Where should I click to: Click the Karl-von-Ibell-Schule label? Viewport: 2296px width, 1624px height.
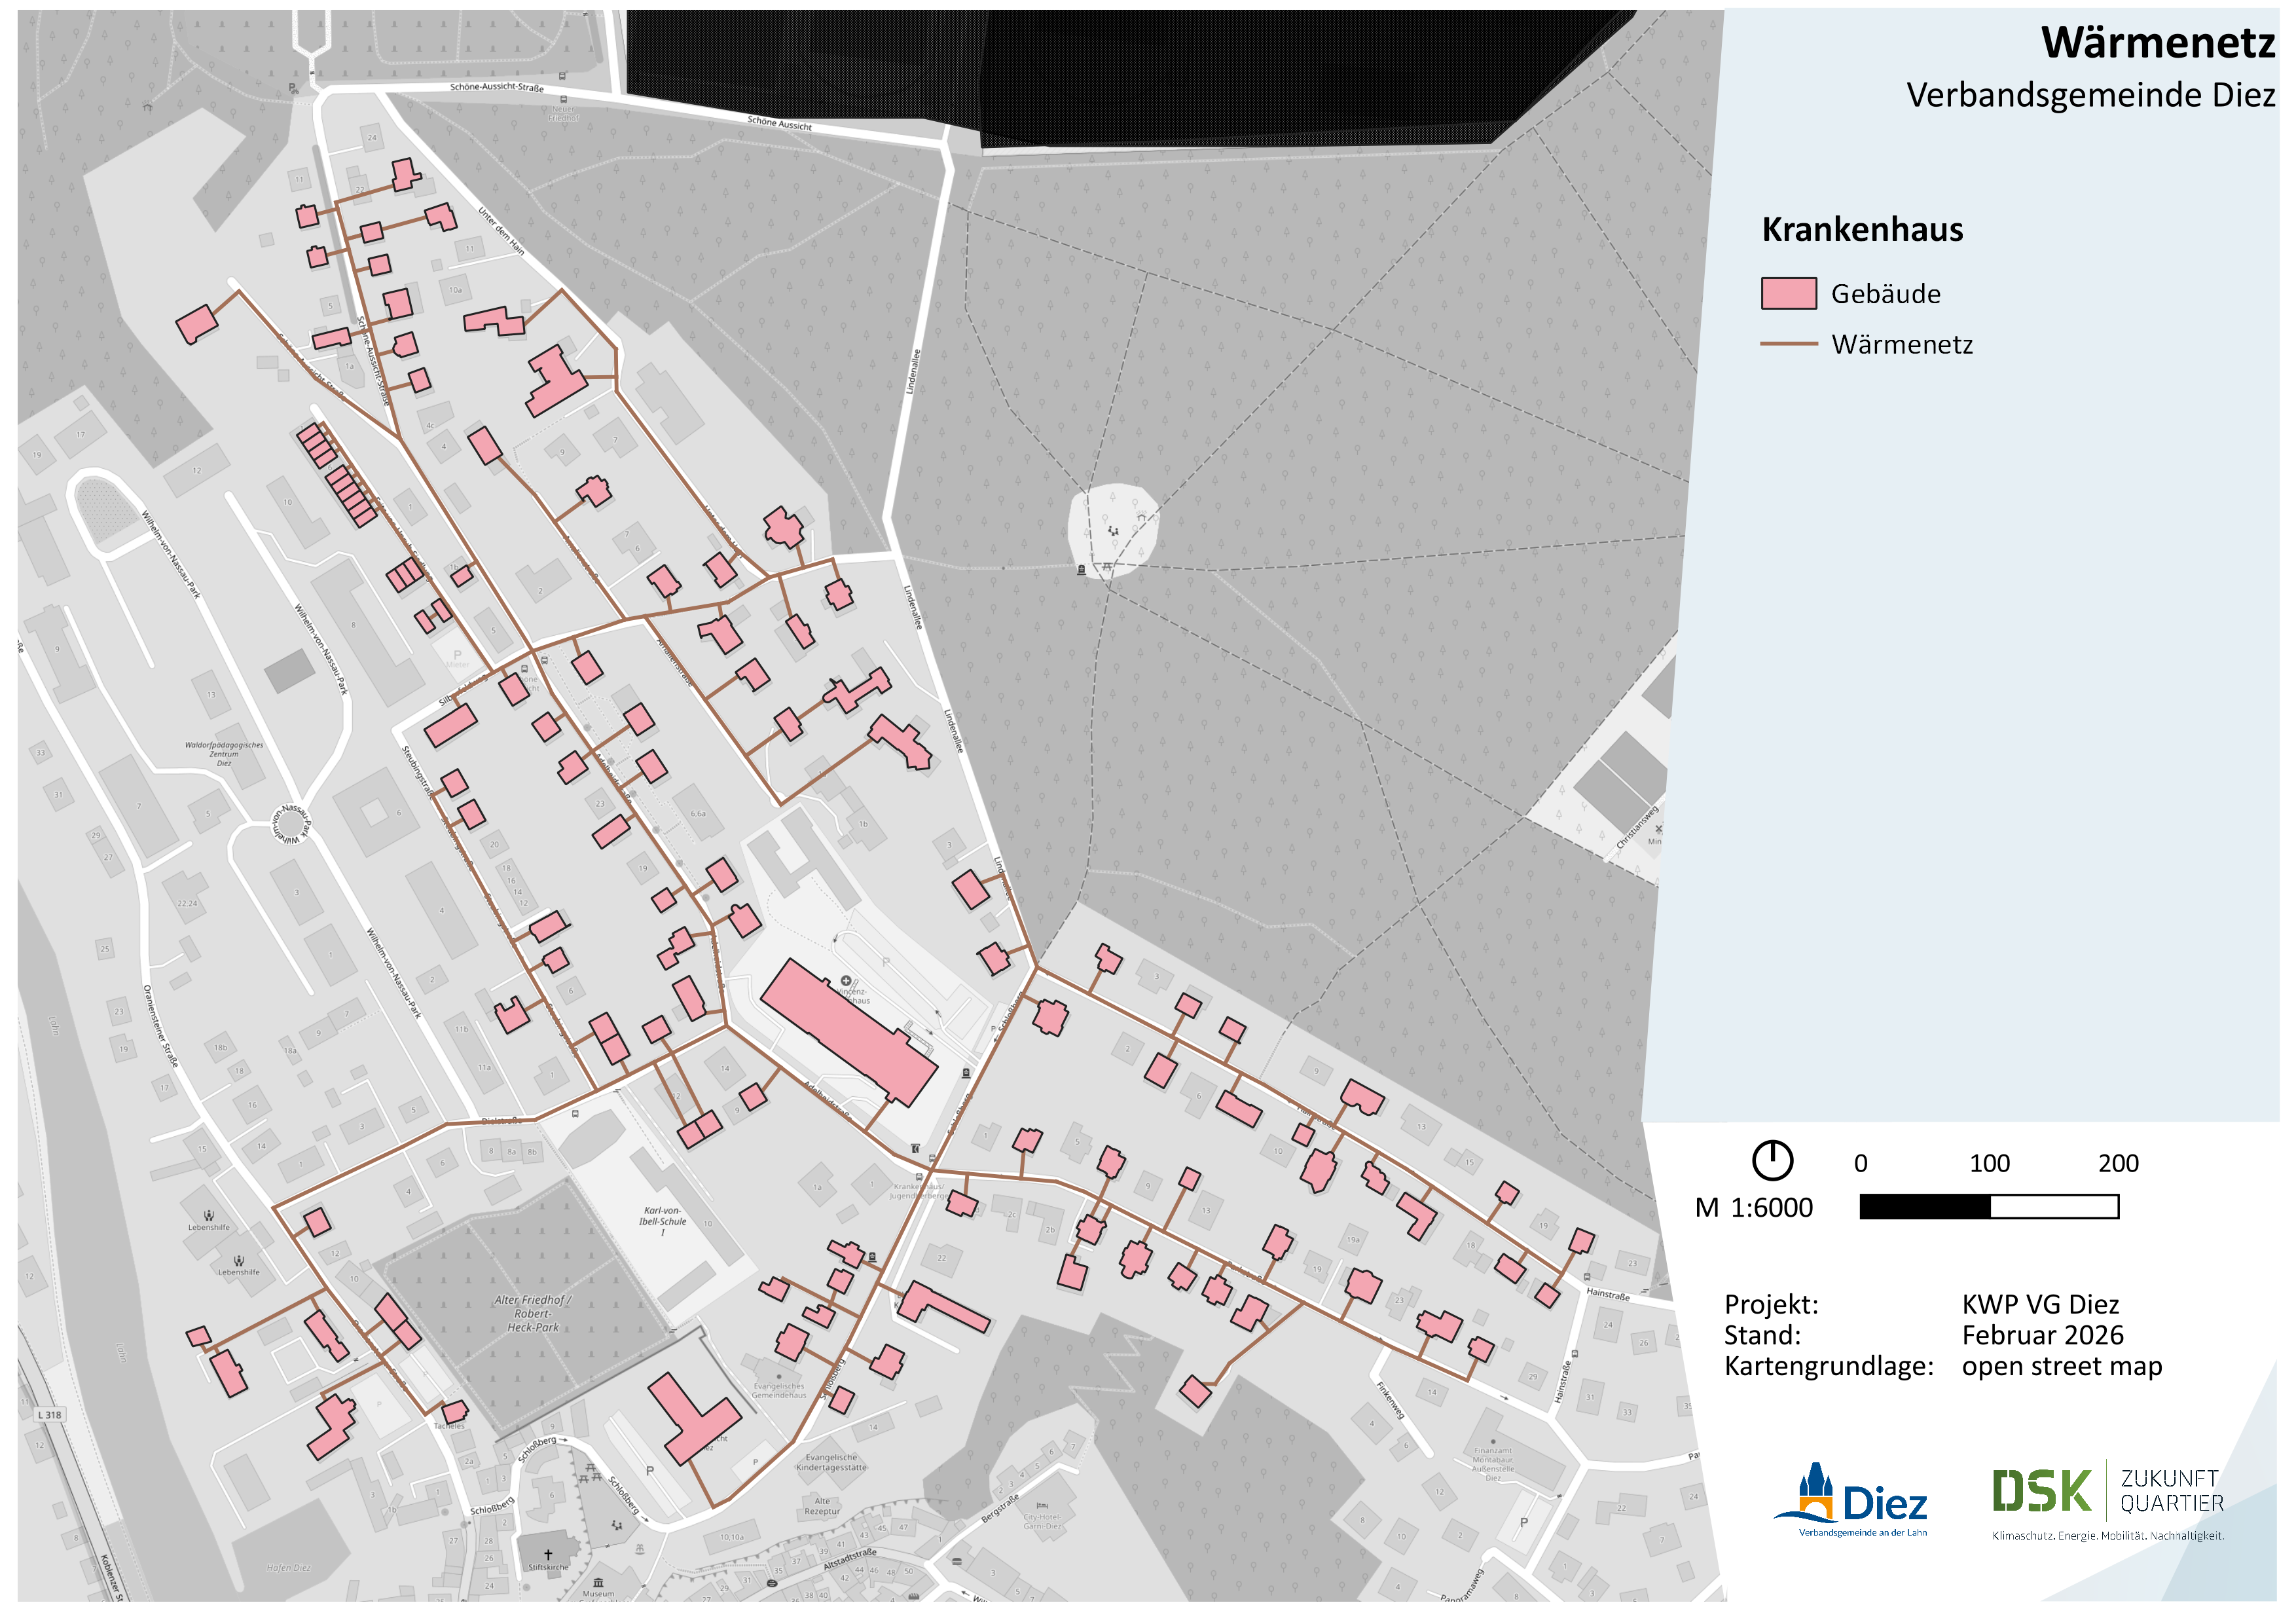coord(662,1221)
